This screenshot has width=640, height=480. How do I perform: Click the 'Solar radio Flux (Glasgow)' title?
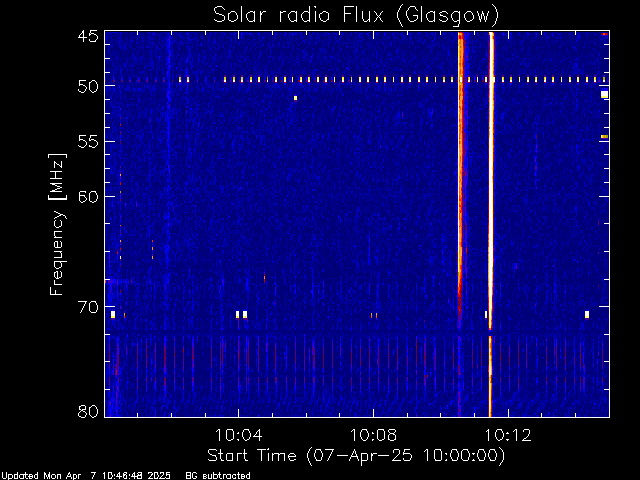point(356,16)
